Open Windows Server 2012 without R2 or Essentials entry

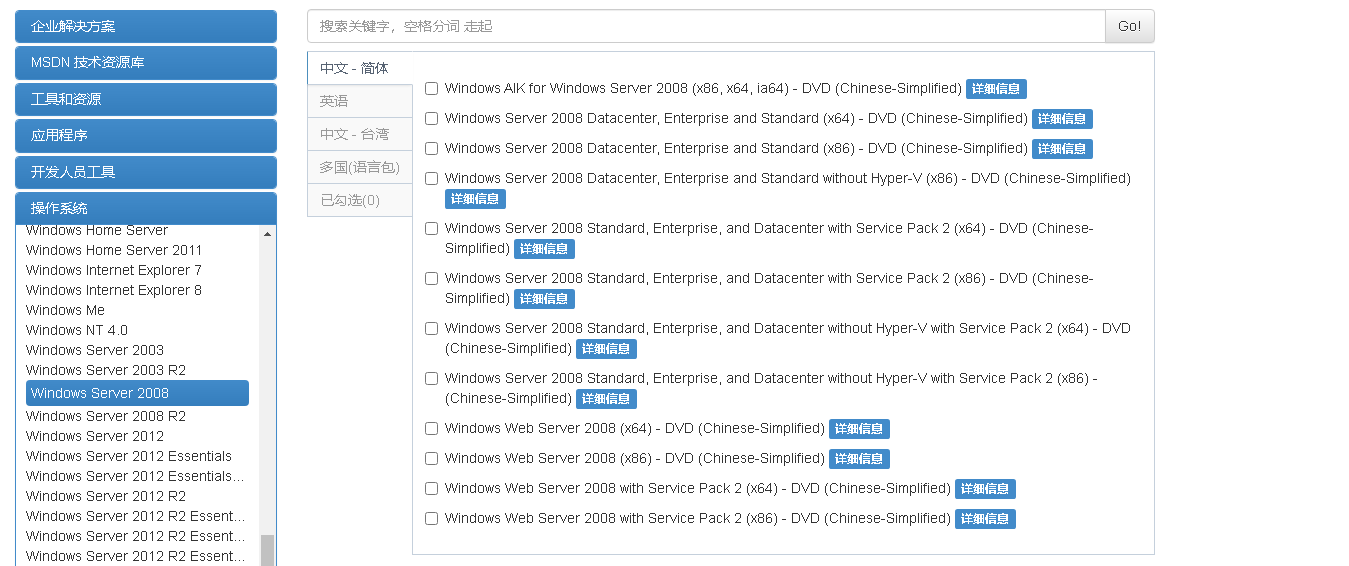(x=95, y=436)
